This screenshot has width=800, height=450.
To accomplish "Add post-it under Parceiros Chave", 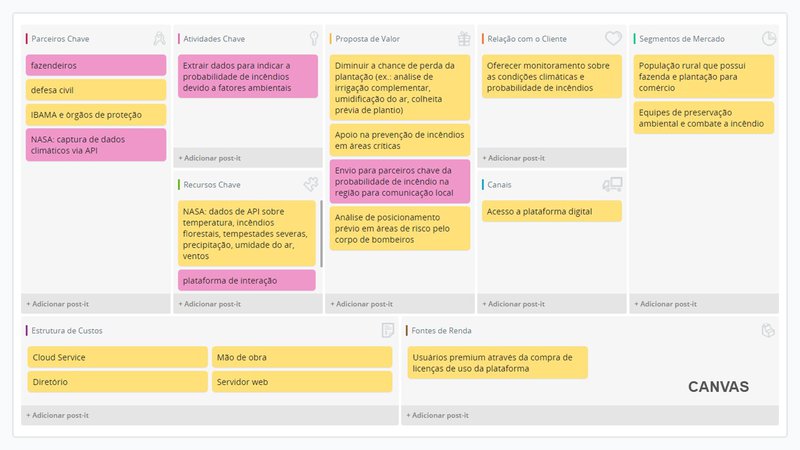I will [x=58, y=303].
